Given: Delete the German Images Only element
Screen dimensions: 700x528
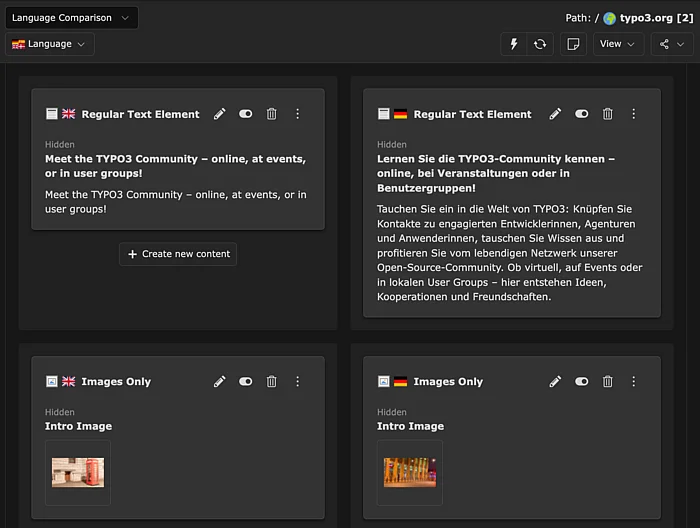Looking at the screenshot, I should (608, 382).
